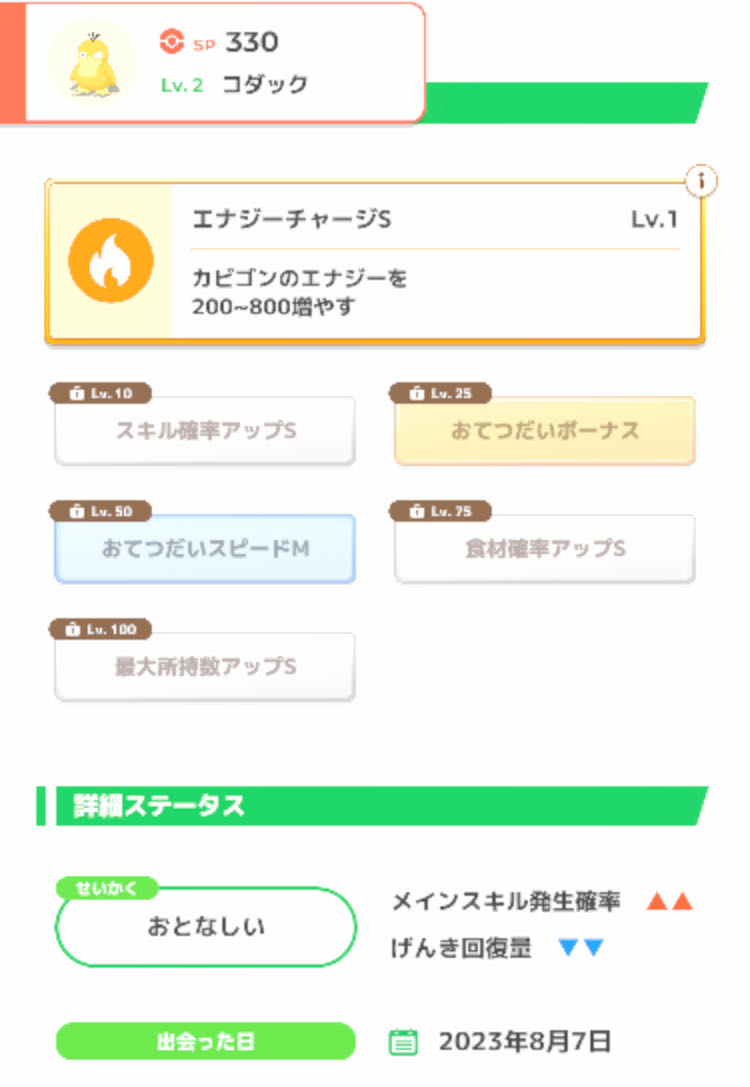Tap the Poké Ball SP icon
This screenshot has height=1087, width=750.
(x=172, y=42)
